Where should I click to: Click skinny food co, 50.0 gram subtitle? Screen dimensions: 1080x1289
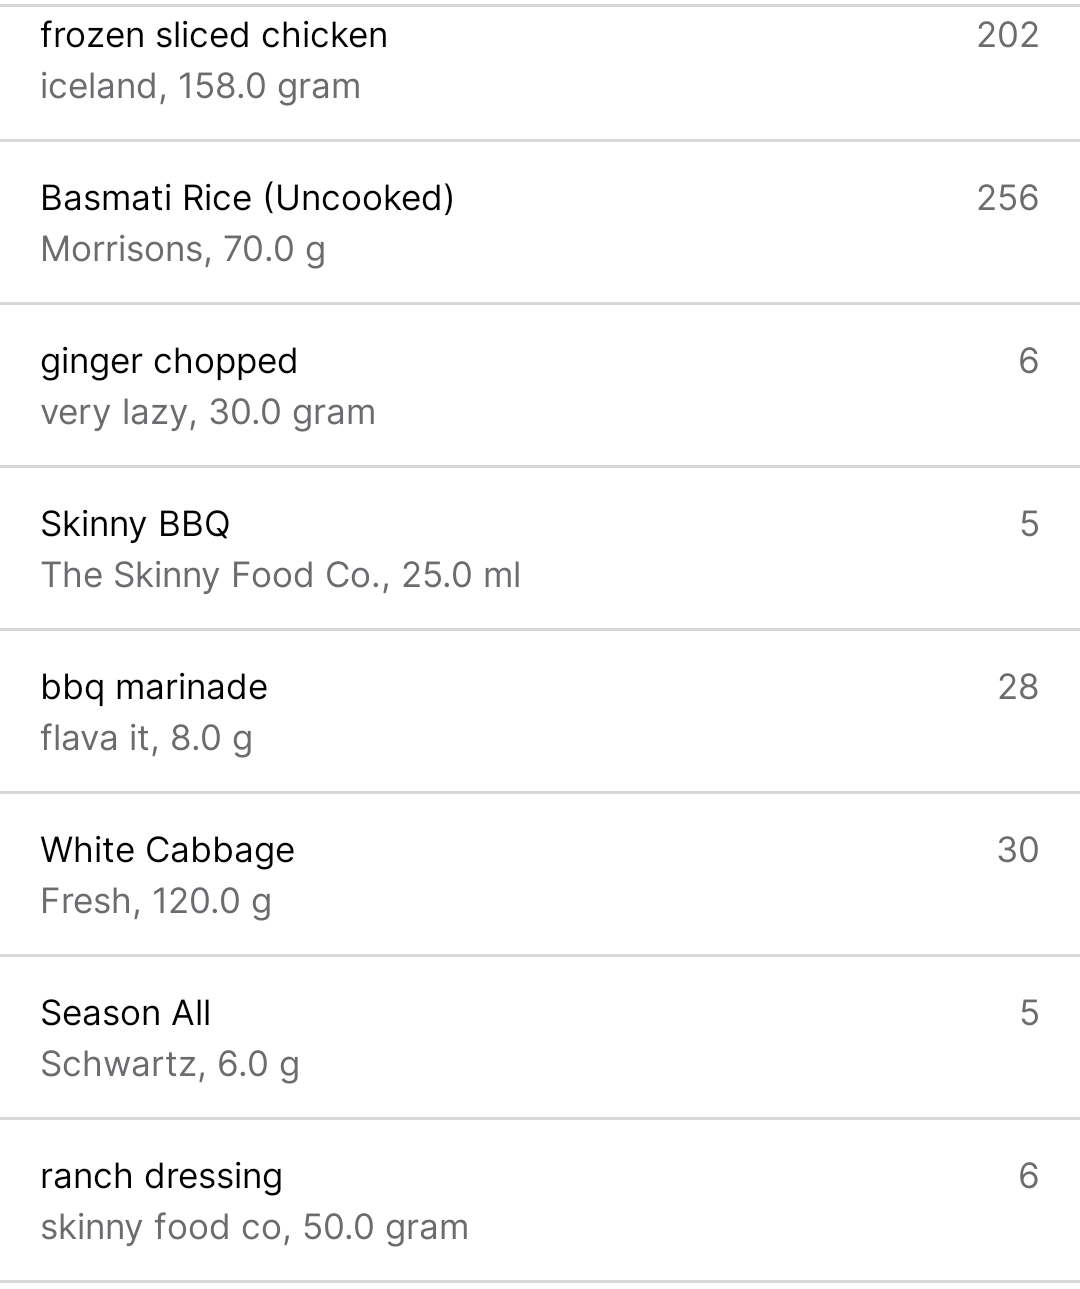click(254, 1227)
